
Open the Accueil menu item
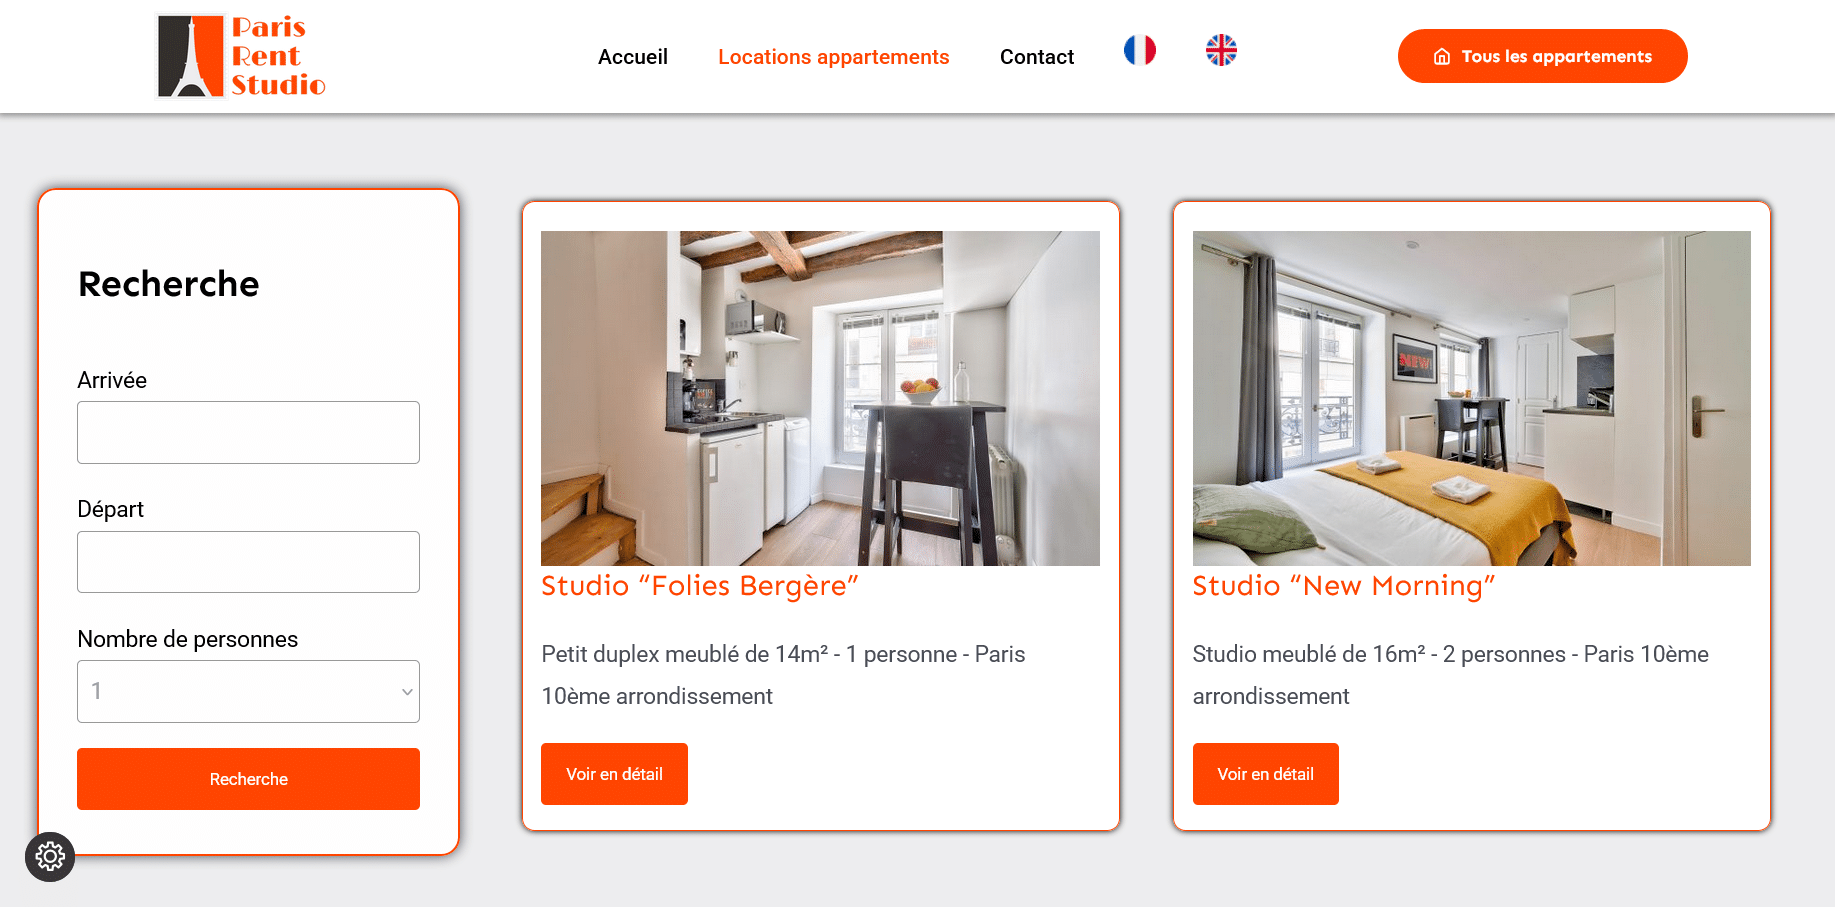[633, 57]
